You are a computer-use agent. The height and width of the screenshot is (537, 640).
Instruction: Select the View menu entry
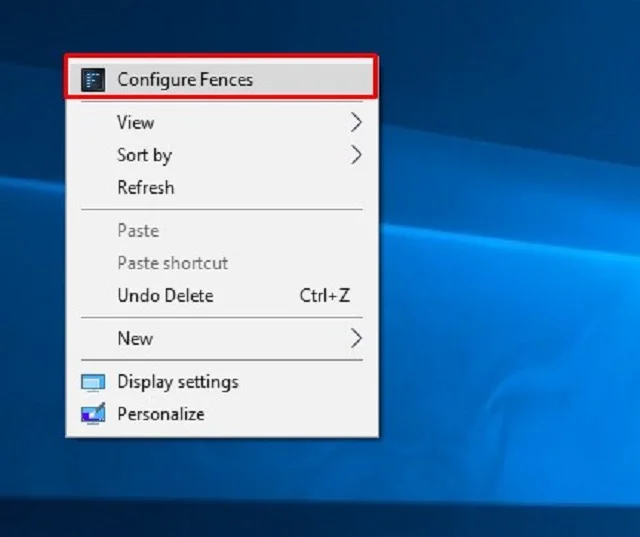tap(222, 122)
